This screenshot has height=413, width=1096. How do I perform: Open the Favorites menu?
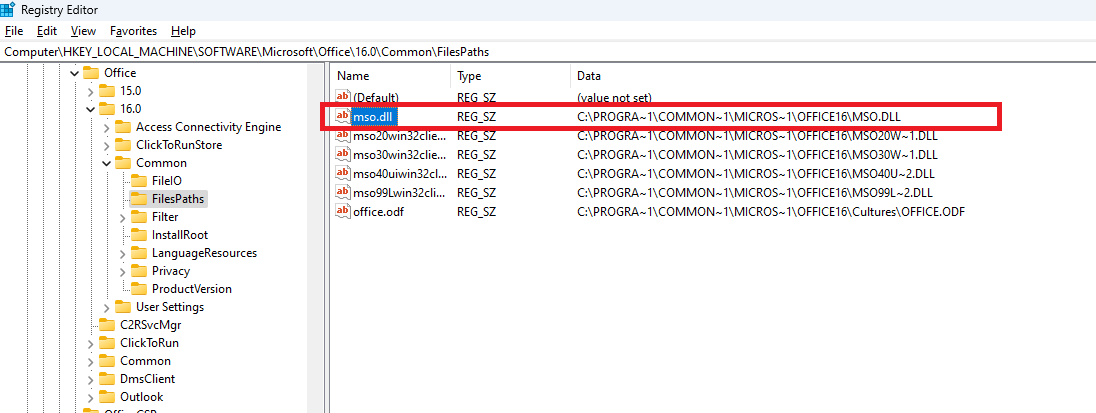click(133, 31)
